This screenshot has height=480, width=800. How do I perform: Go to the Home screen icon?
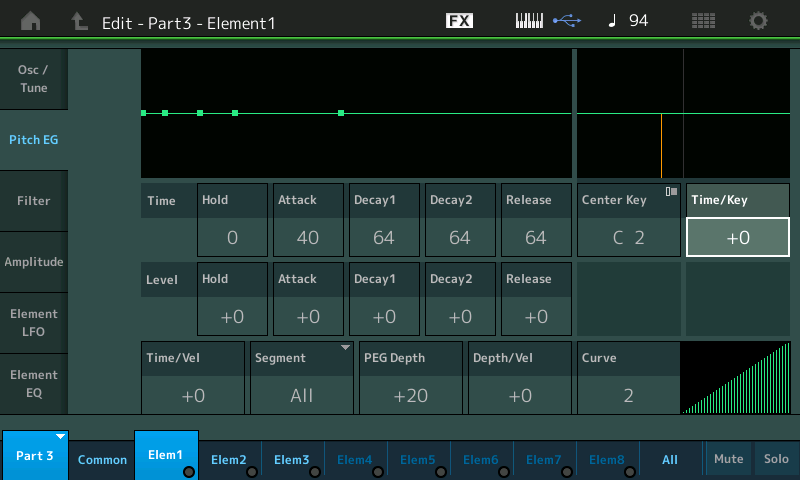point(31,21)
